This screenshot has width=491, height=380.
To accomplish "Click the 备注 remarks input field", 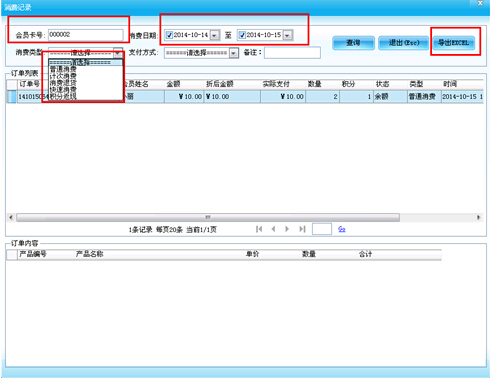I will click(x=292, y=53).
